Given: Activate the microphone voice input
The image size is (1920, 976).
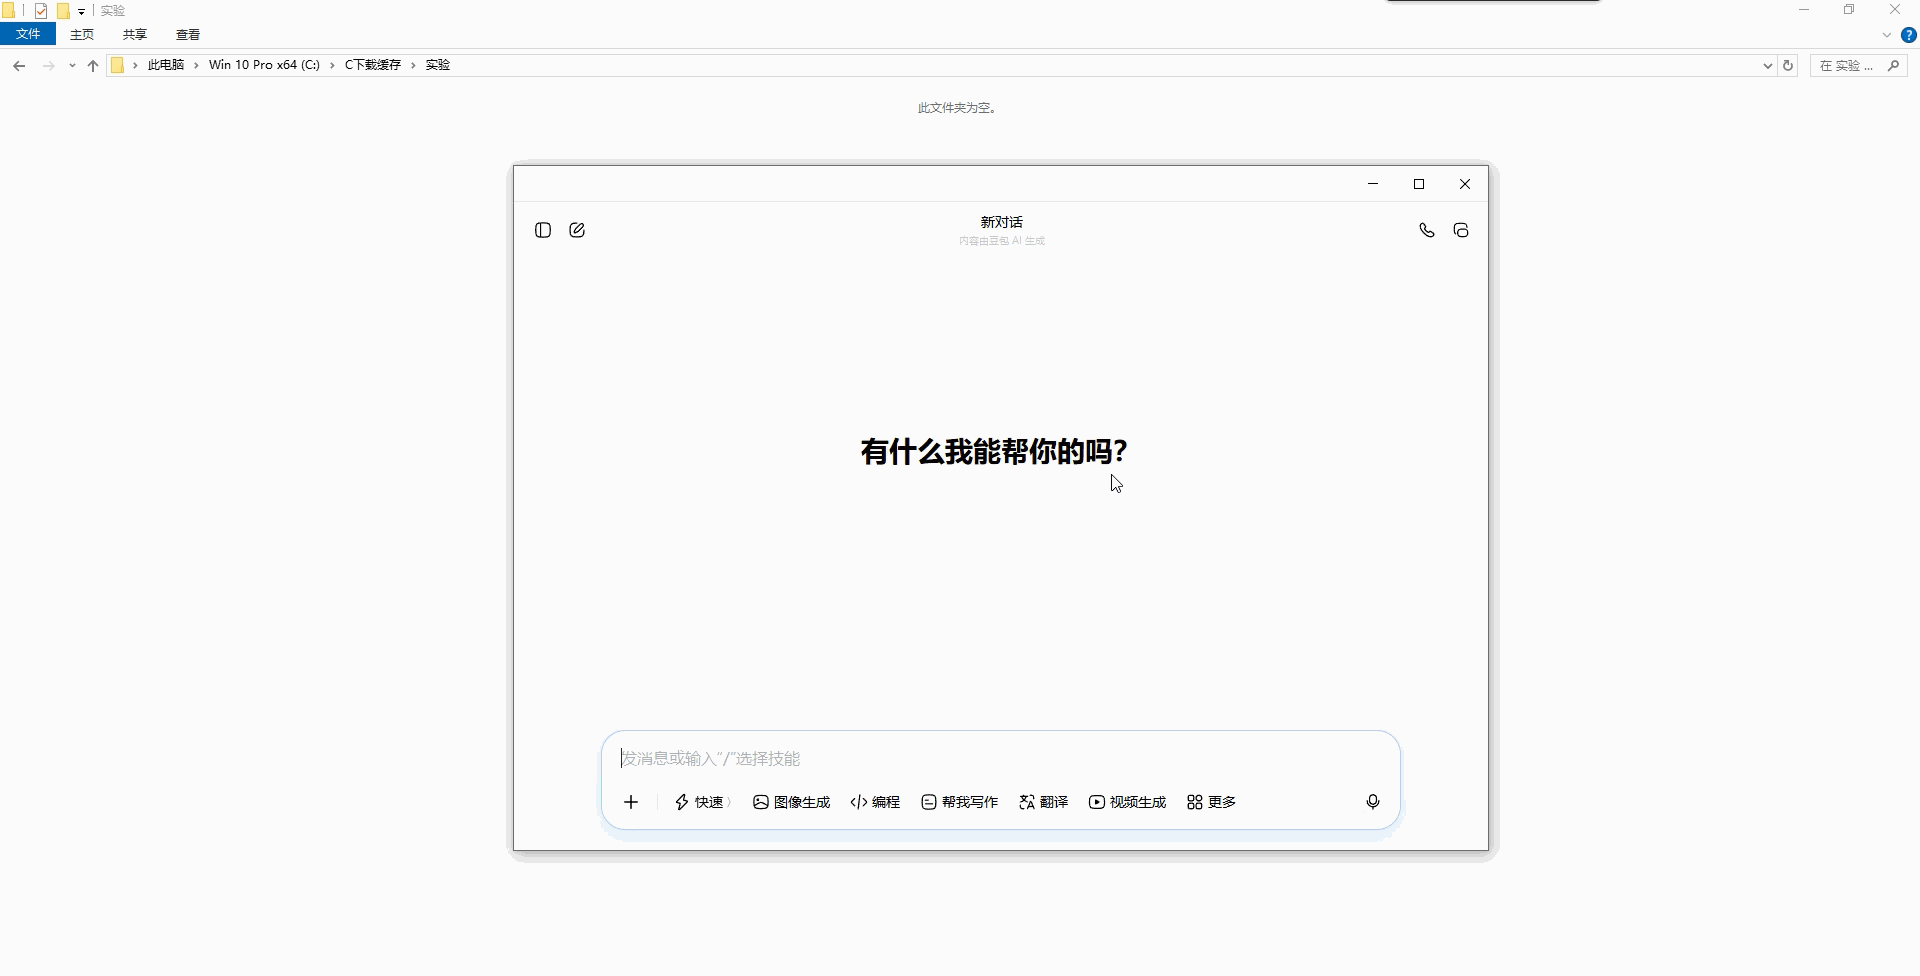Looking at the screenshot, I should (x=1373, y=802).
